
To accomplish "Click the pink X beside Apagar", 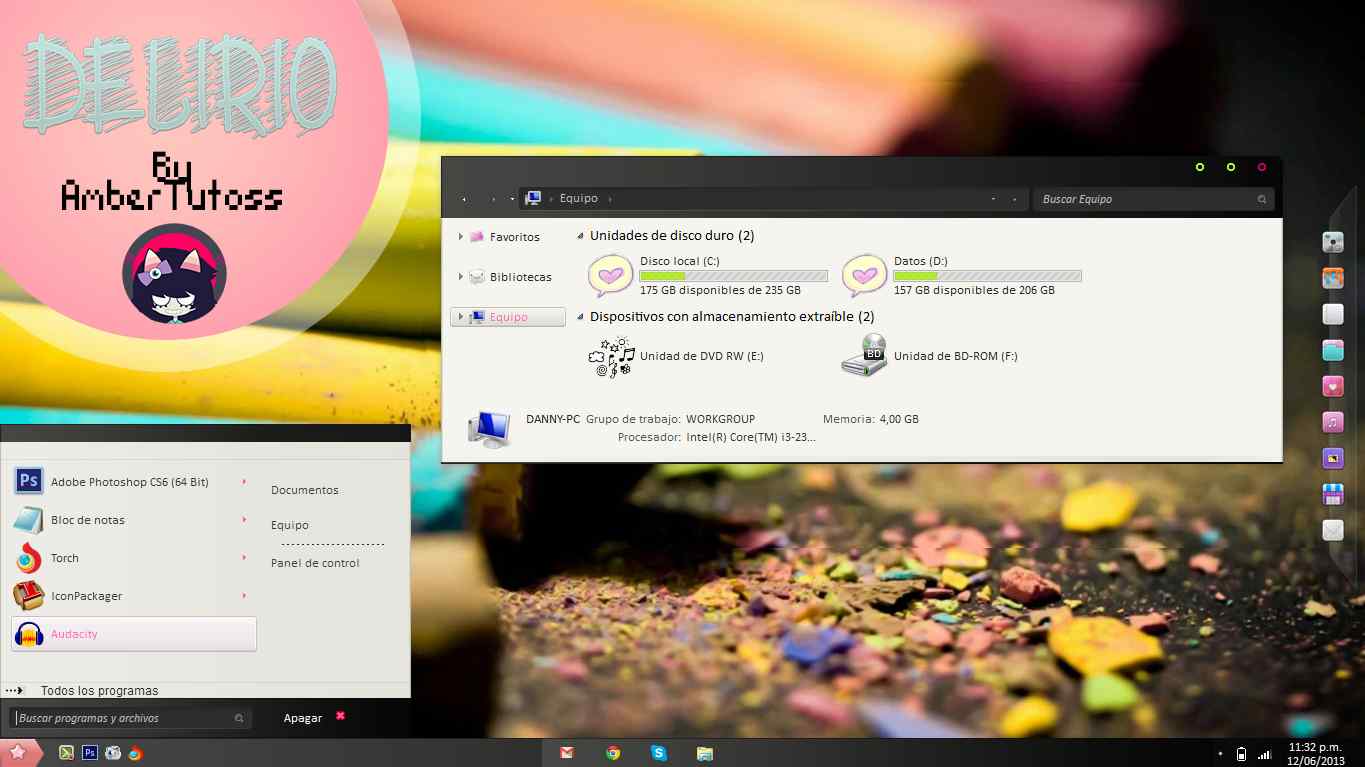I will (x=341, y=716).
